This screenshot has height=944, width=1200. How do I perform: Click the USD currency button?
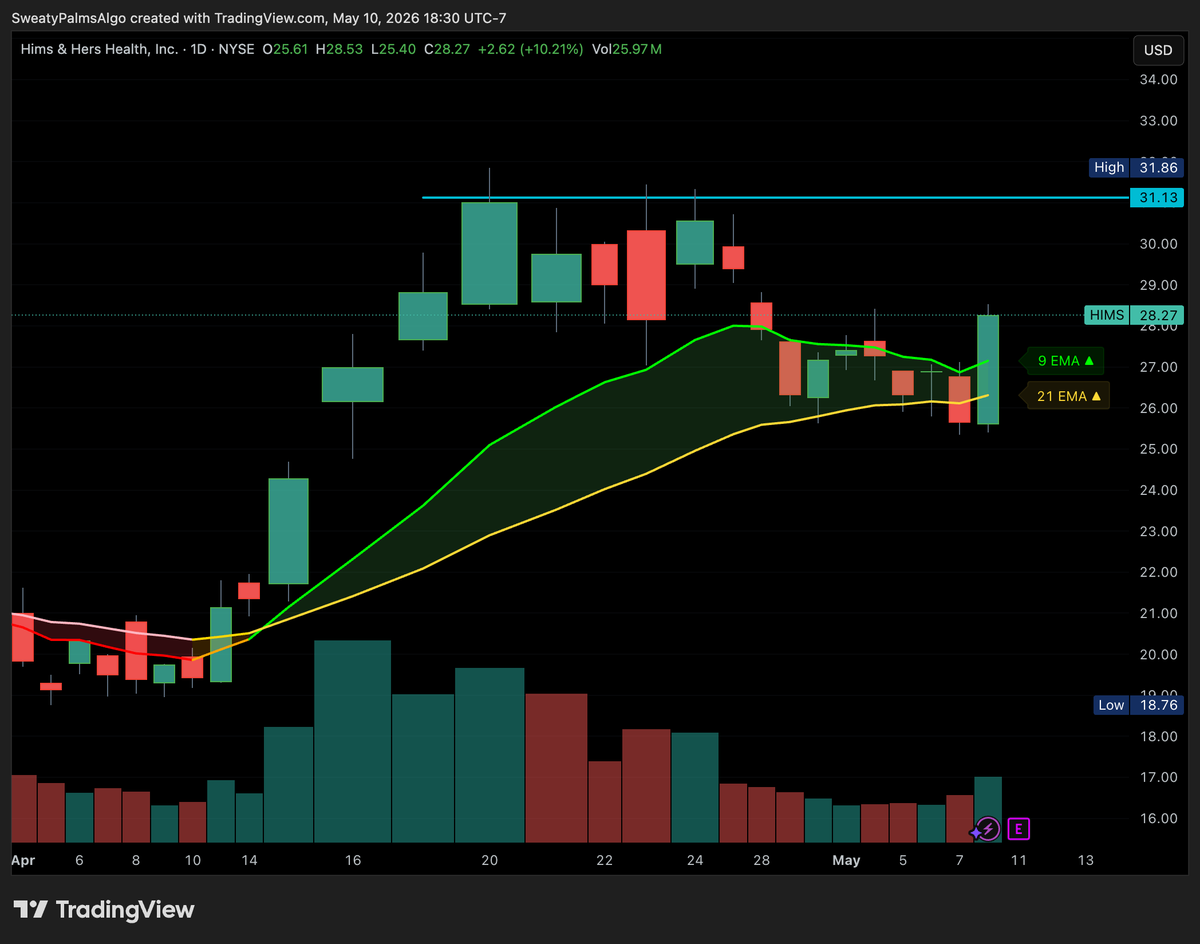(x=1158, y=50)
